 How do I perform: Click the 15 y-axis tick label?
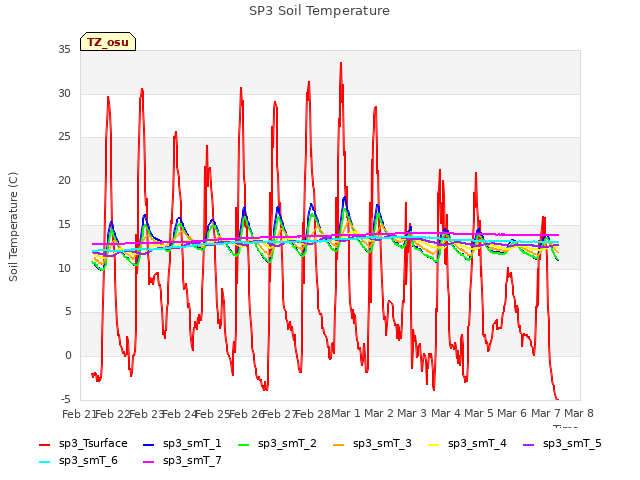click(x=64, y=224)
